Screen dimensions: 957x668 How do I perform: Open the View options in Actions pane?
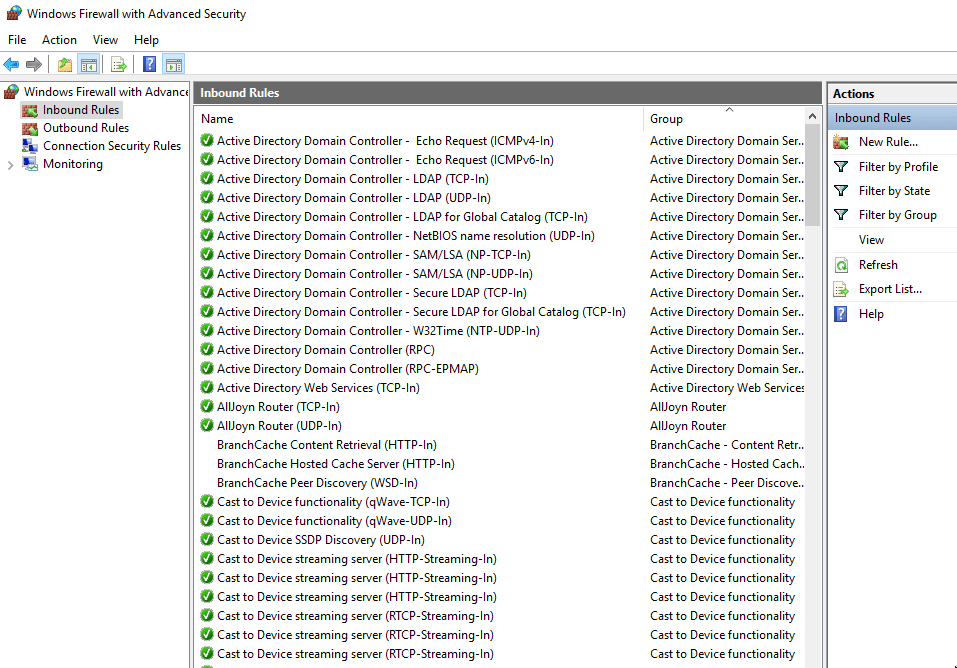[x=870, y=239]
